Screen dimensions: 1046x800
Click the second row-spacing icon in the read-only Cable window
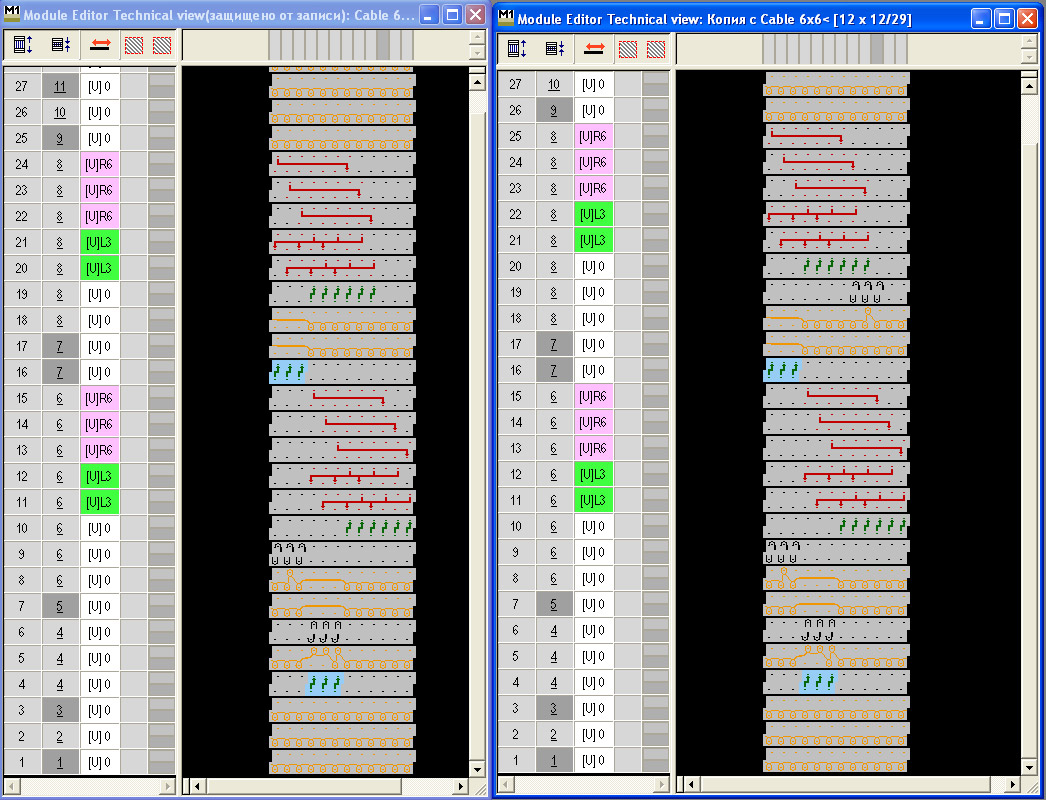pos(60,45)
